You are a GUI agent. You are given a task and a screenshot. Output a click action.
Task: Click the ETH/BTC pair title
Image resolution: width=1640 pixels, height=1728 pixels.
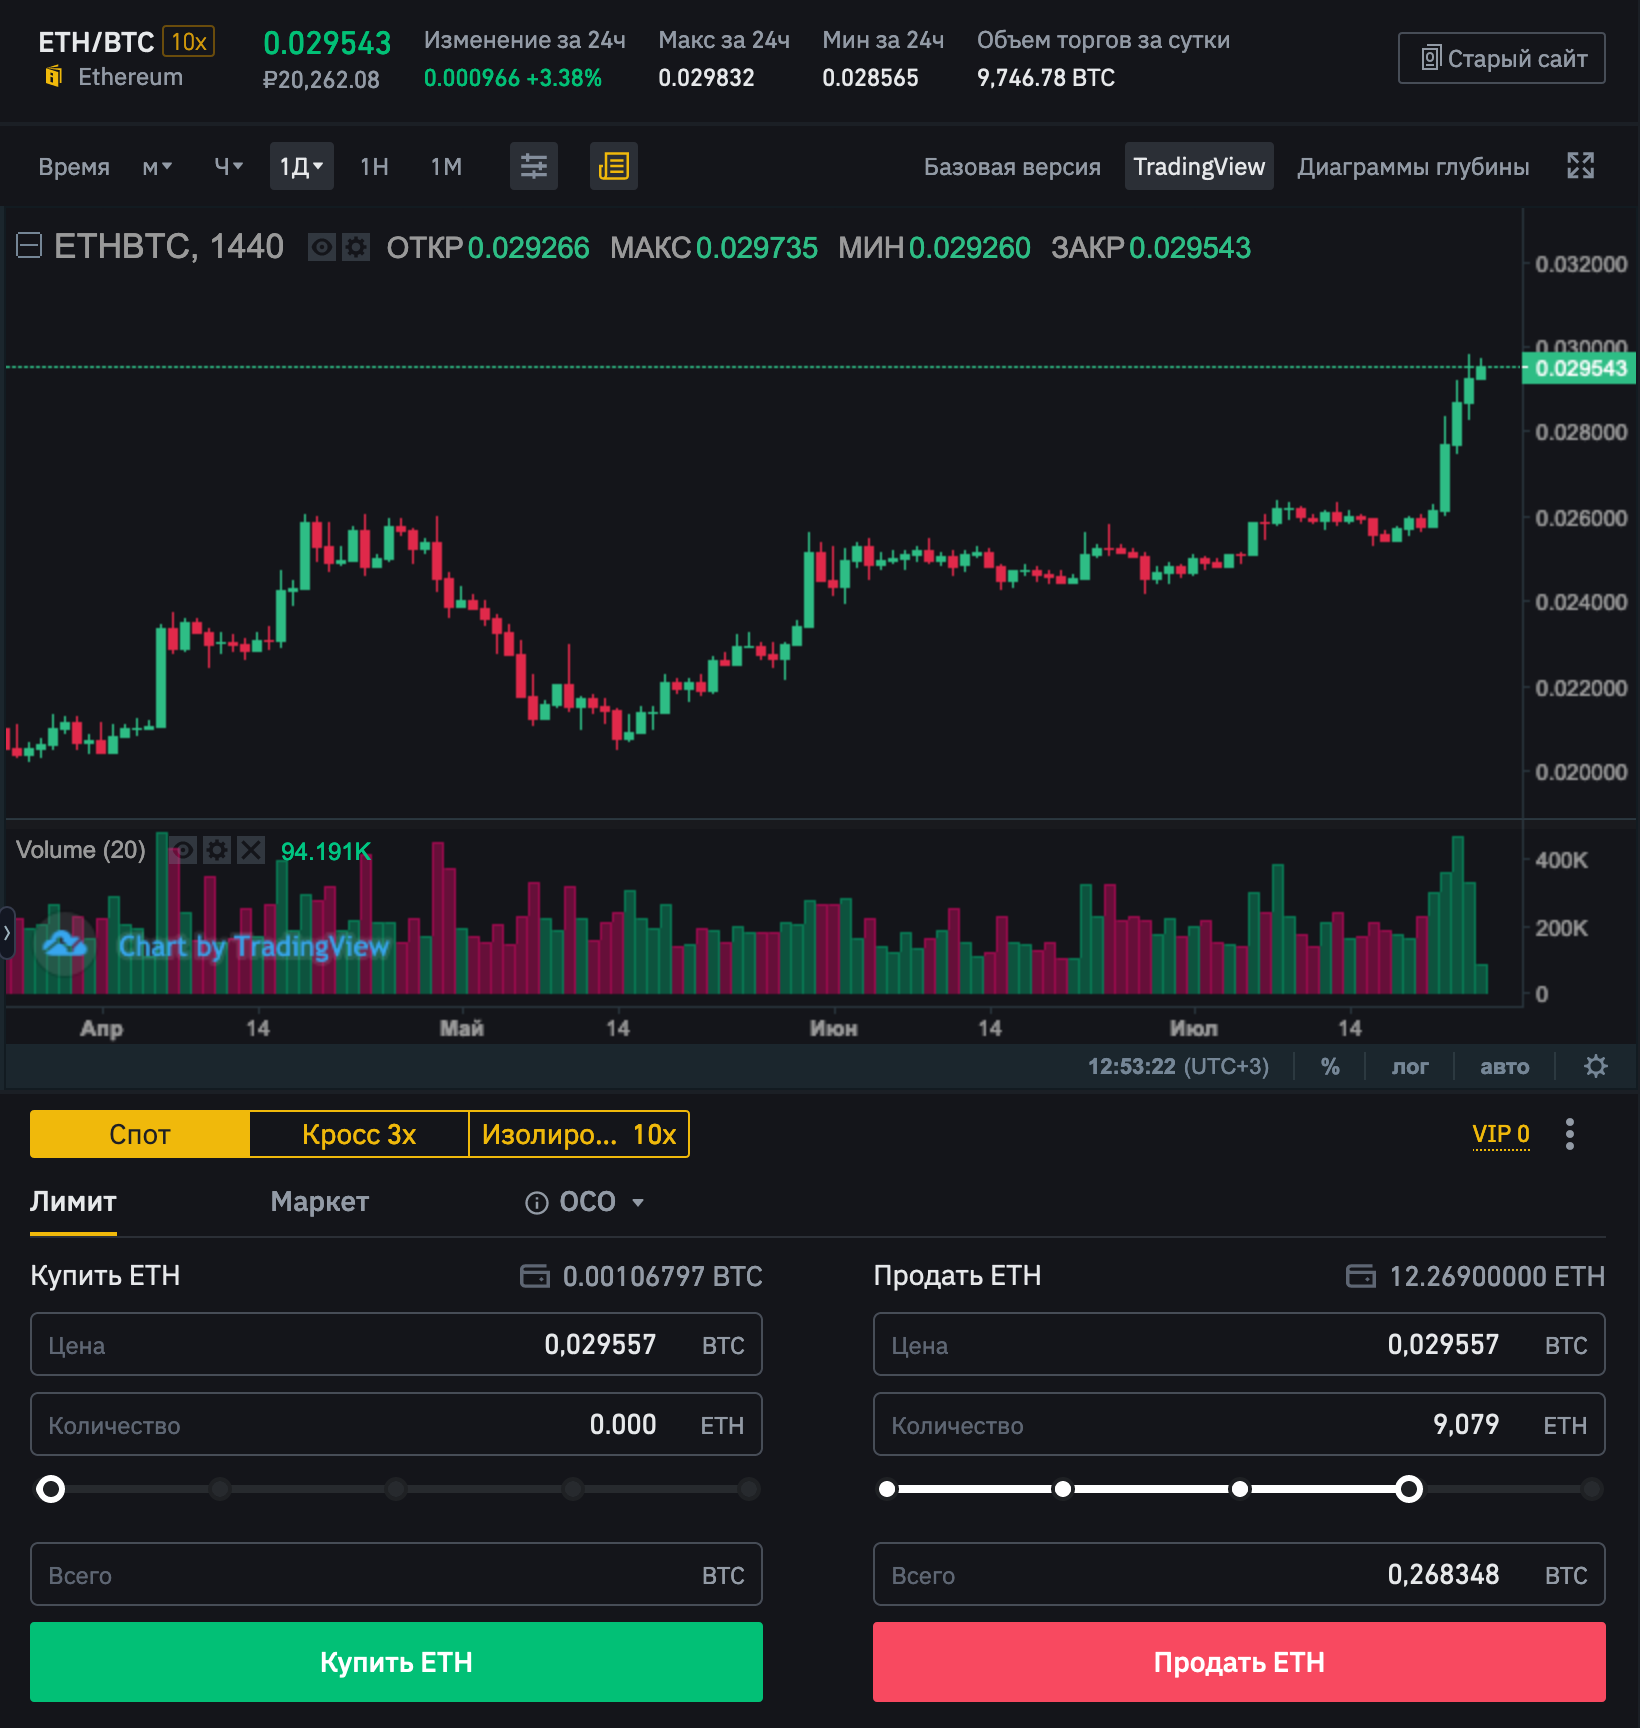point(96,42)
